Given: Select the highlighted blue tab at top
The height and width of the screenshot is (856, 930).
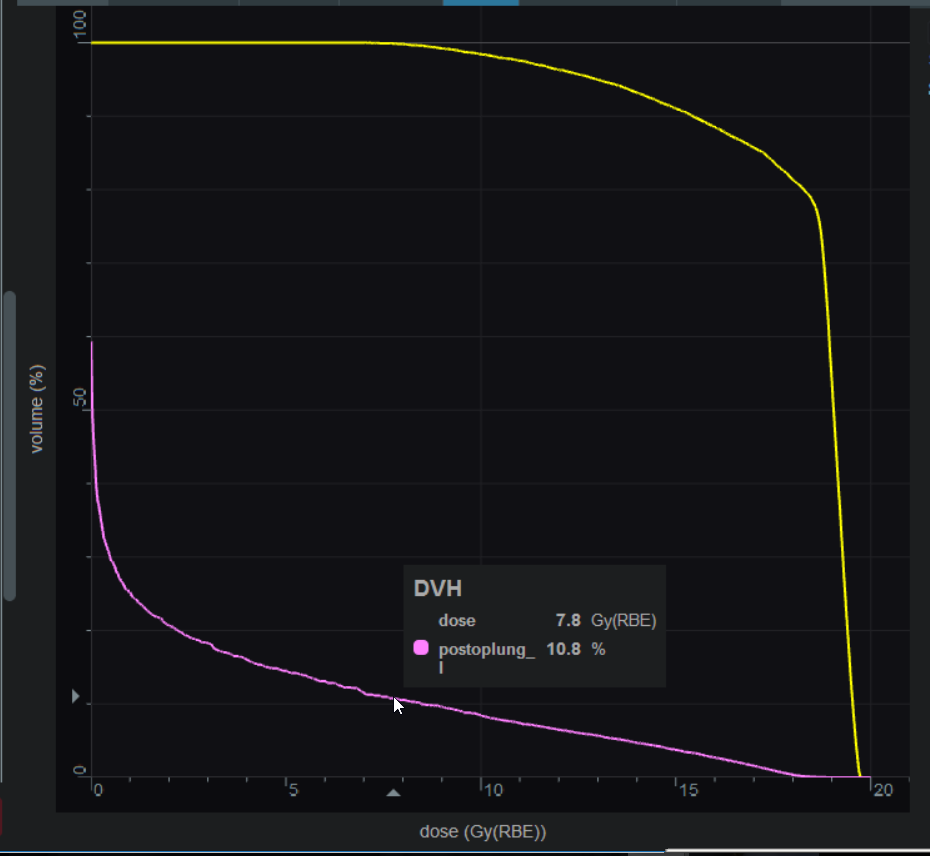Looking at the screenshot, I should [x=480, y=3].
